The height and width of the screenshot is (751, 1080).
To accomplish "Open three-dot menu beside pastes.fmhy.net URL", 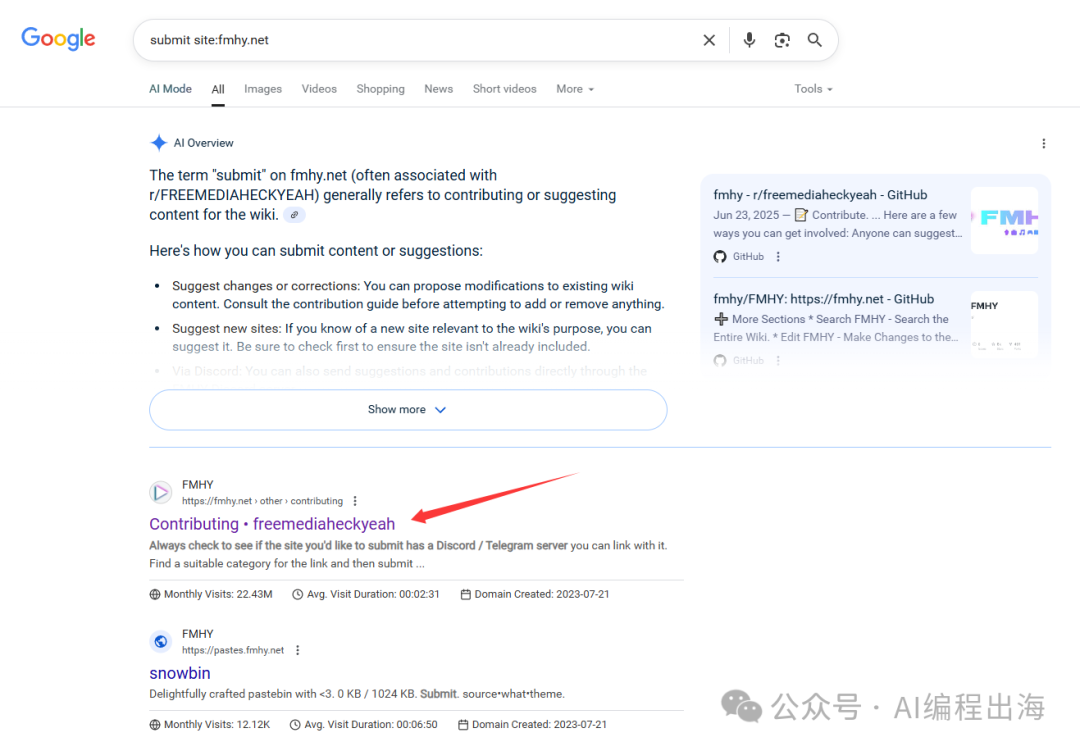I will (297, 650).
